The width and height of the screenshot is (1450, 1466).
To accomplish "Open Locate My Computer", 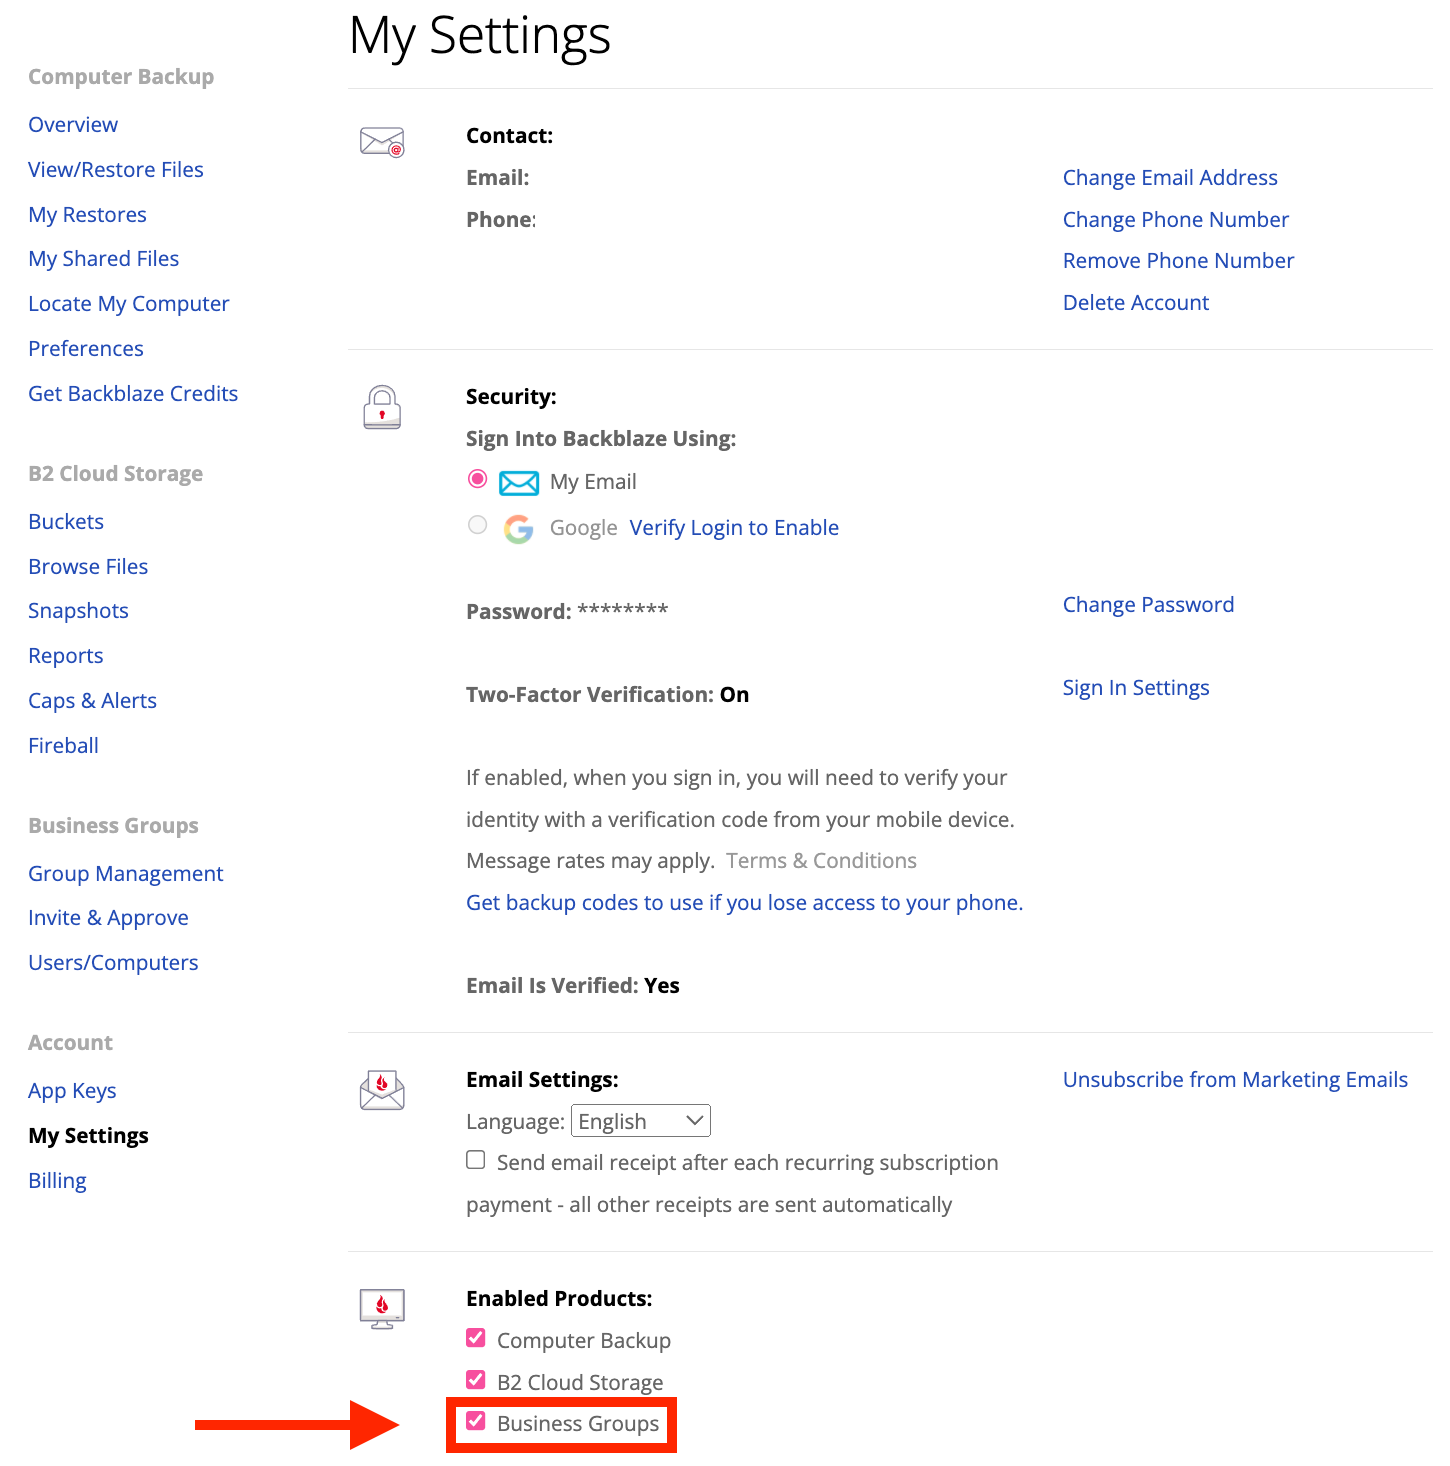I will point(129,304).
